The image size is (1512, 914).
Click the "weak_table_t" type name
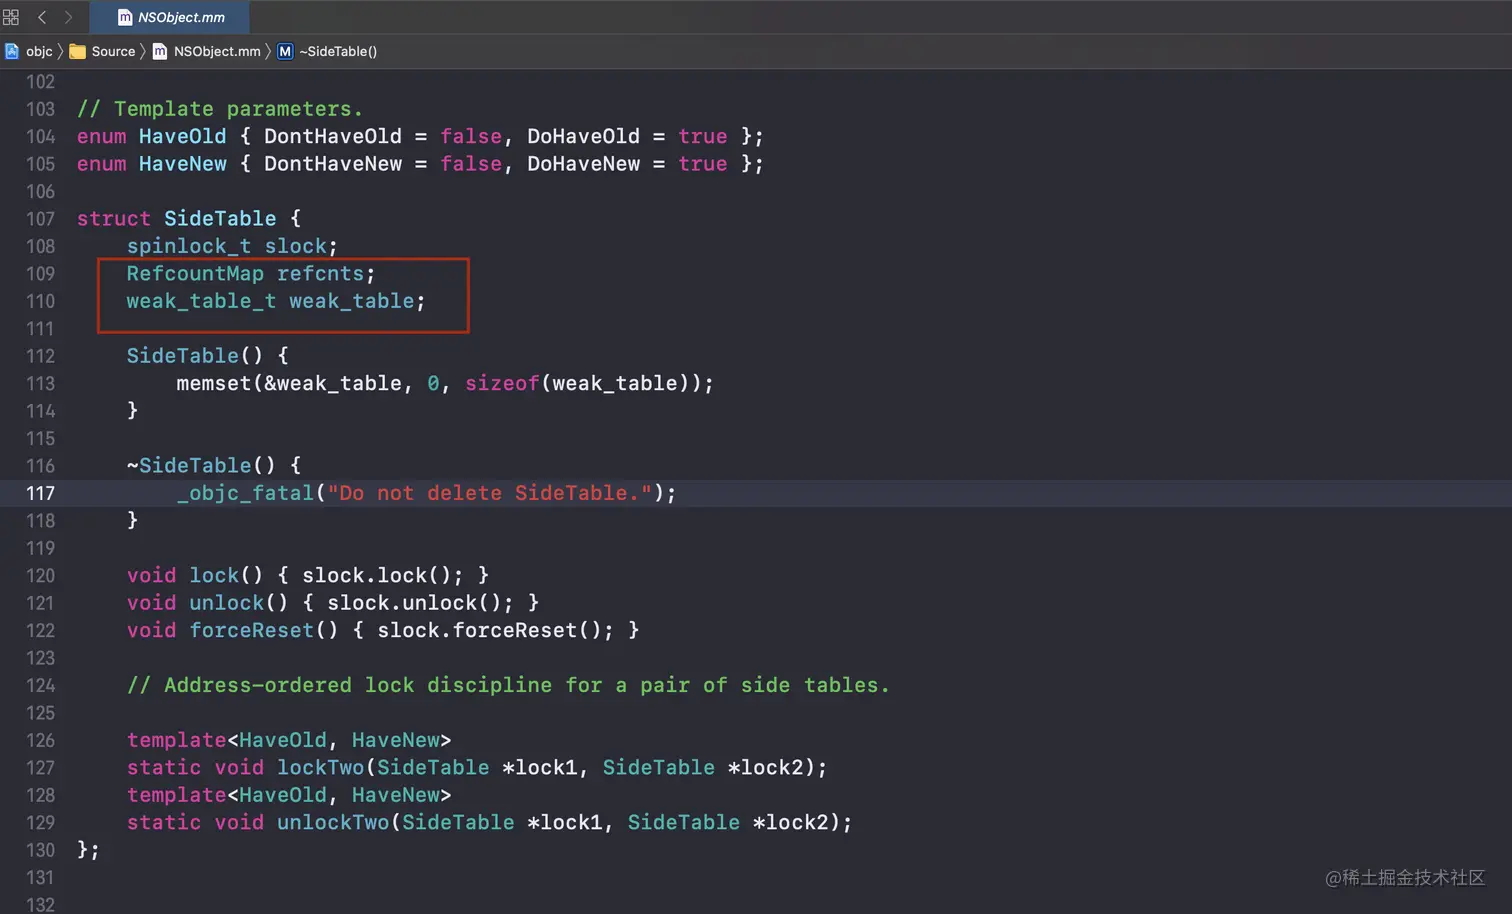coord(201,301)
